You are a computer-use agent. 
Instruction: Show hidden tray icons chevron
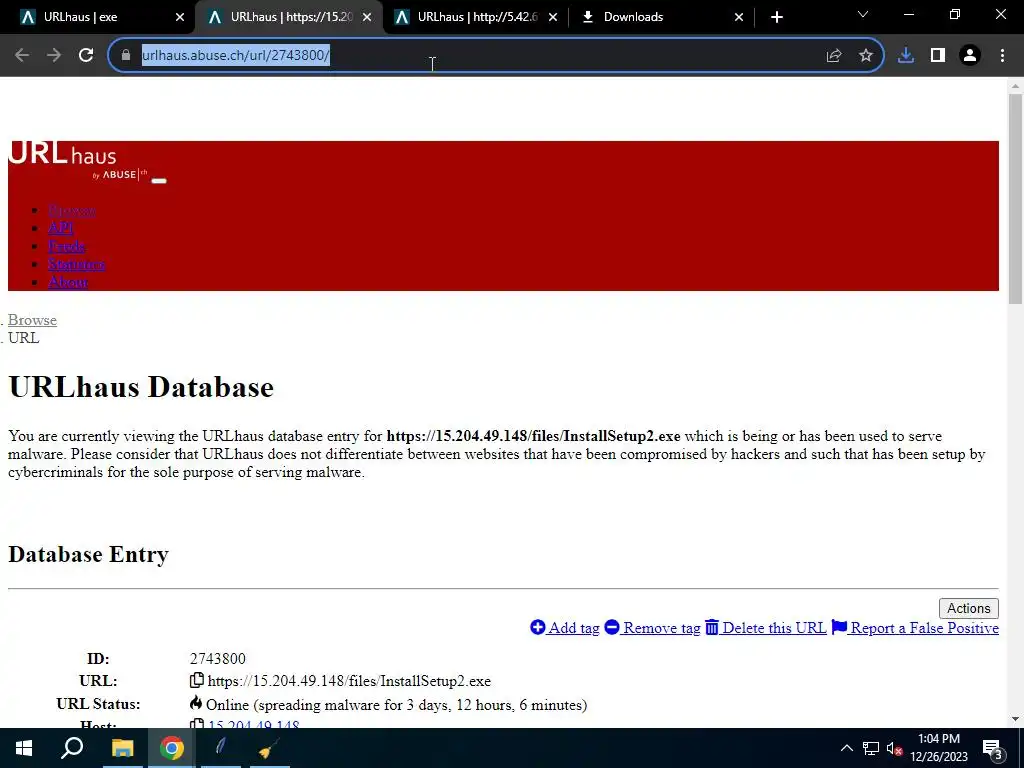tap(846, 748)
